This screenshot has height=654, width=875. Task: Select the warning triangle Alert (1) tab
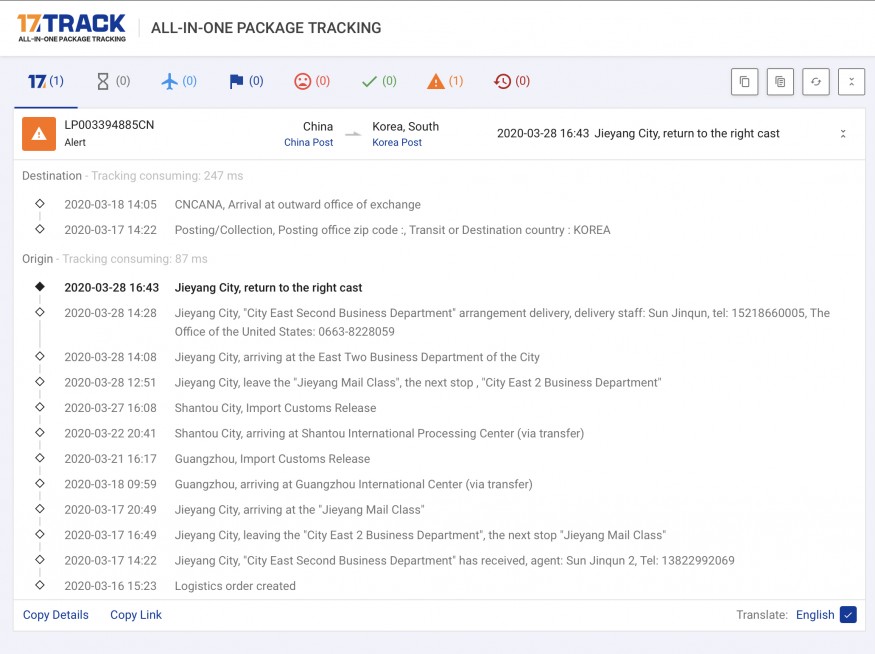pos(445,81)
